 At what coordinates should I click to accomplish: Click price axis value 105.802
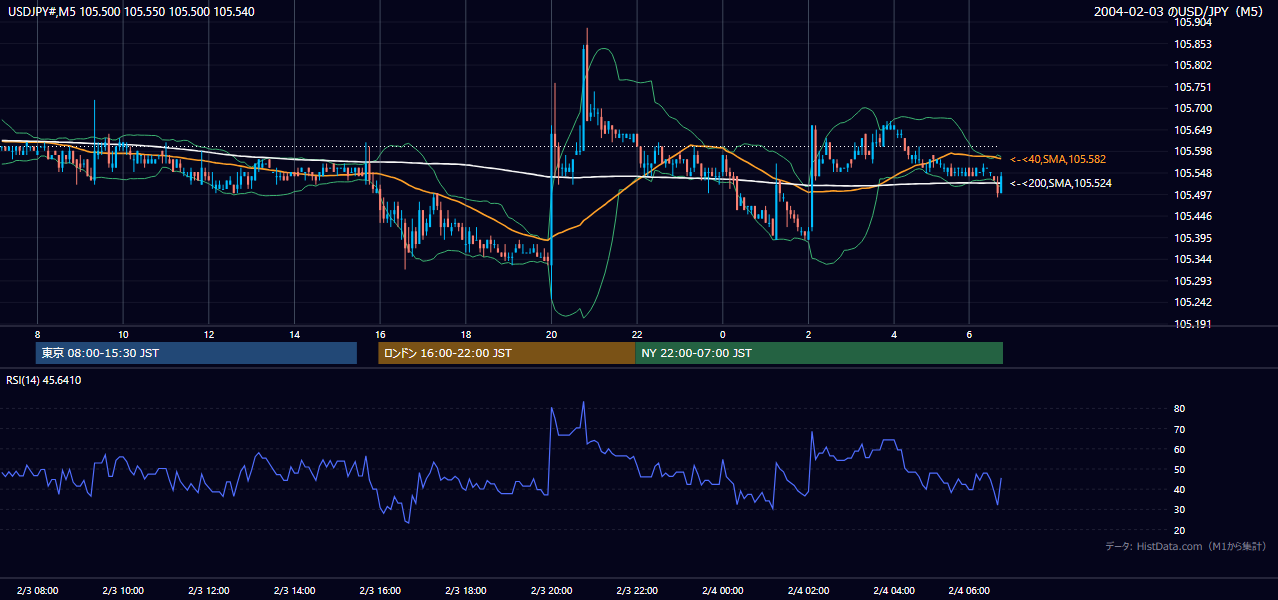[1192, 65]
